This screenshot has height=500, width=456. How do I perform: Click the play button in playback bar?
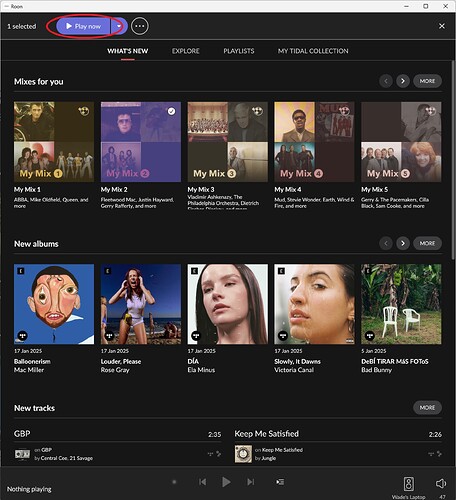226,482
